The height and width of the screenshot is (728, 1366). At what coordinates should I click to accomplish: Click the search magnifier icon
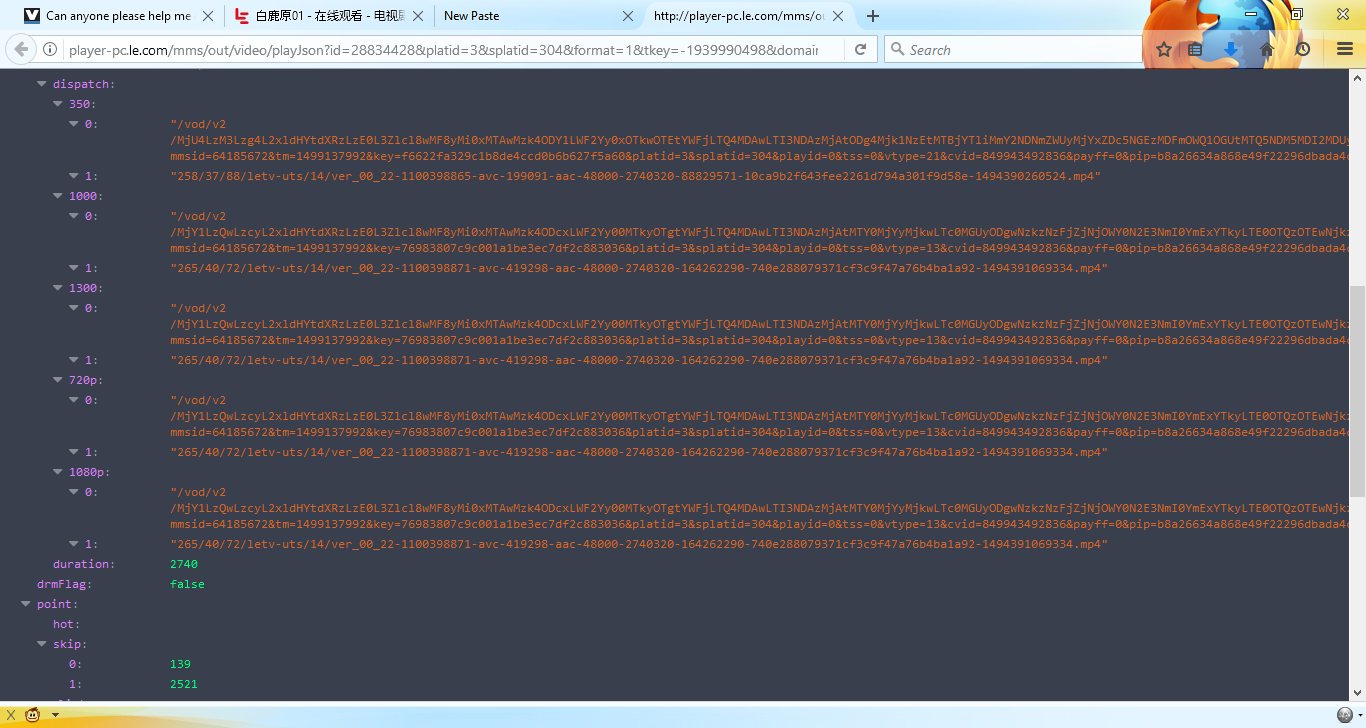coord(896,49)
